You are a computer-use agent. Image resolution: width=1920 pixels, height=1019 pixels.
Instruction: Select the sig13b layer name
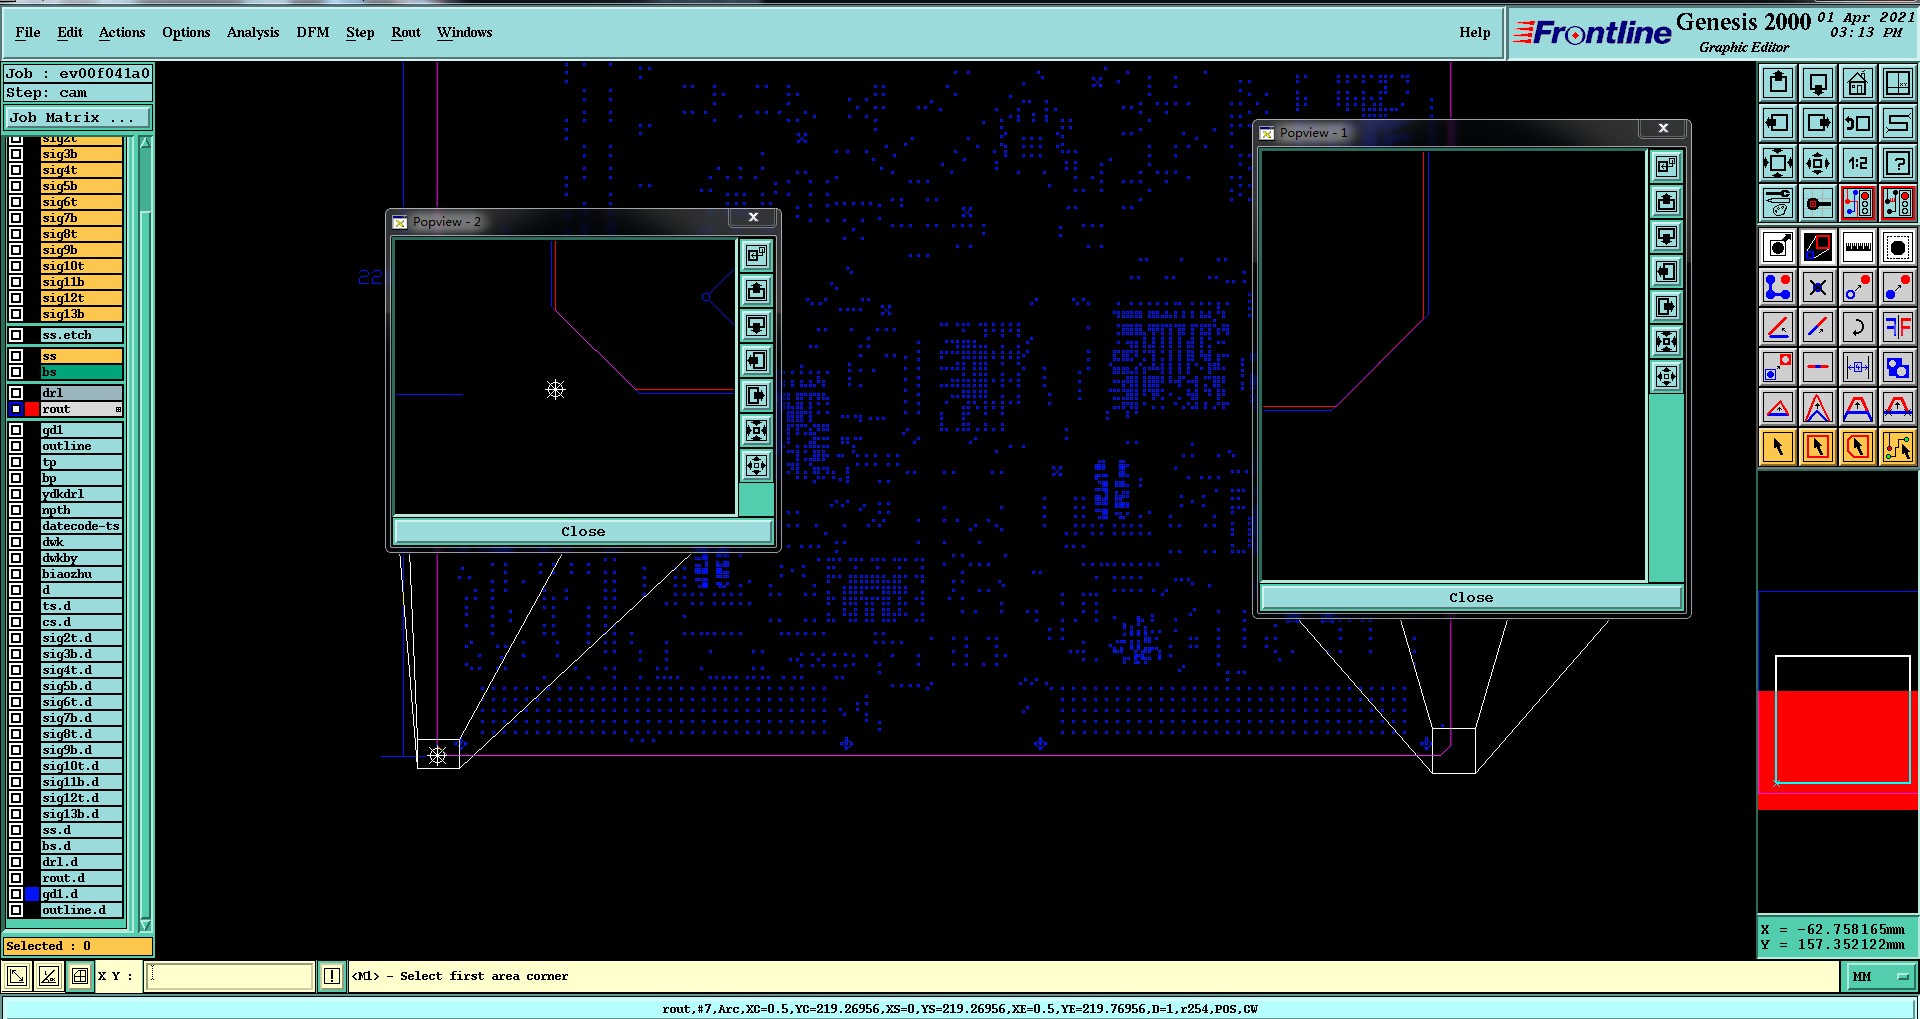tap(81, 314)
